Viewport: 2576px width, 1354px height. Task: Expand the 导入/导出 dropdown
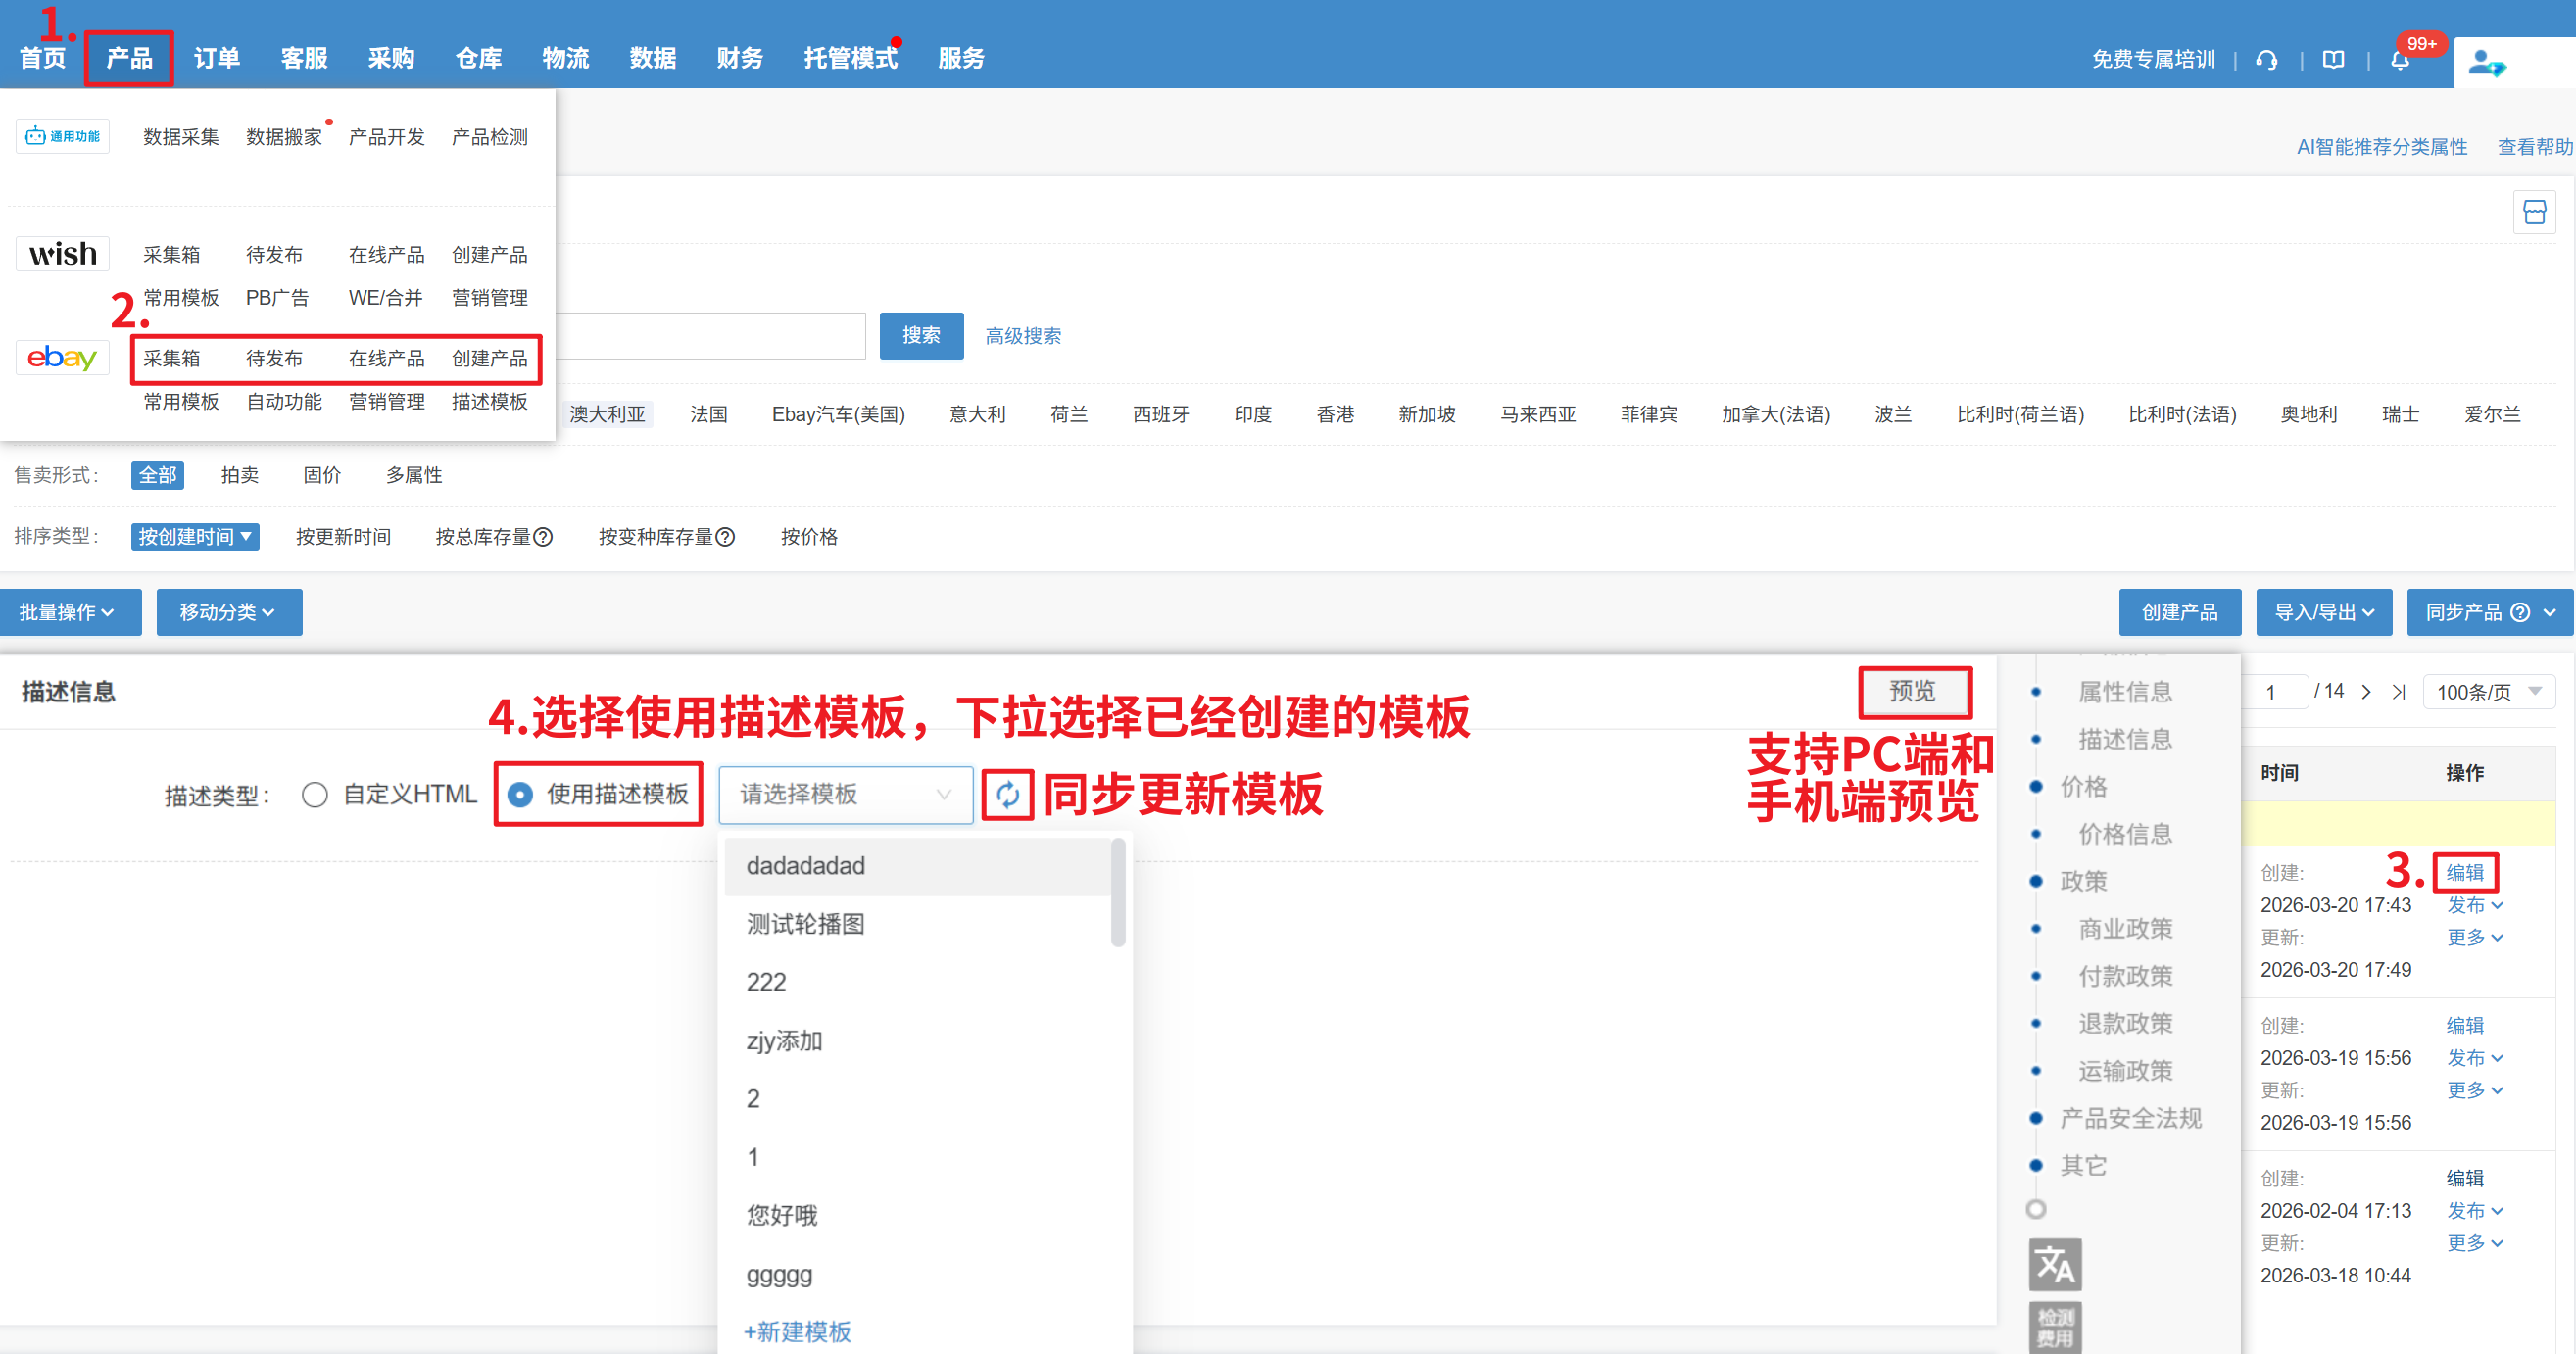tap(2323, 612)
